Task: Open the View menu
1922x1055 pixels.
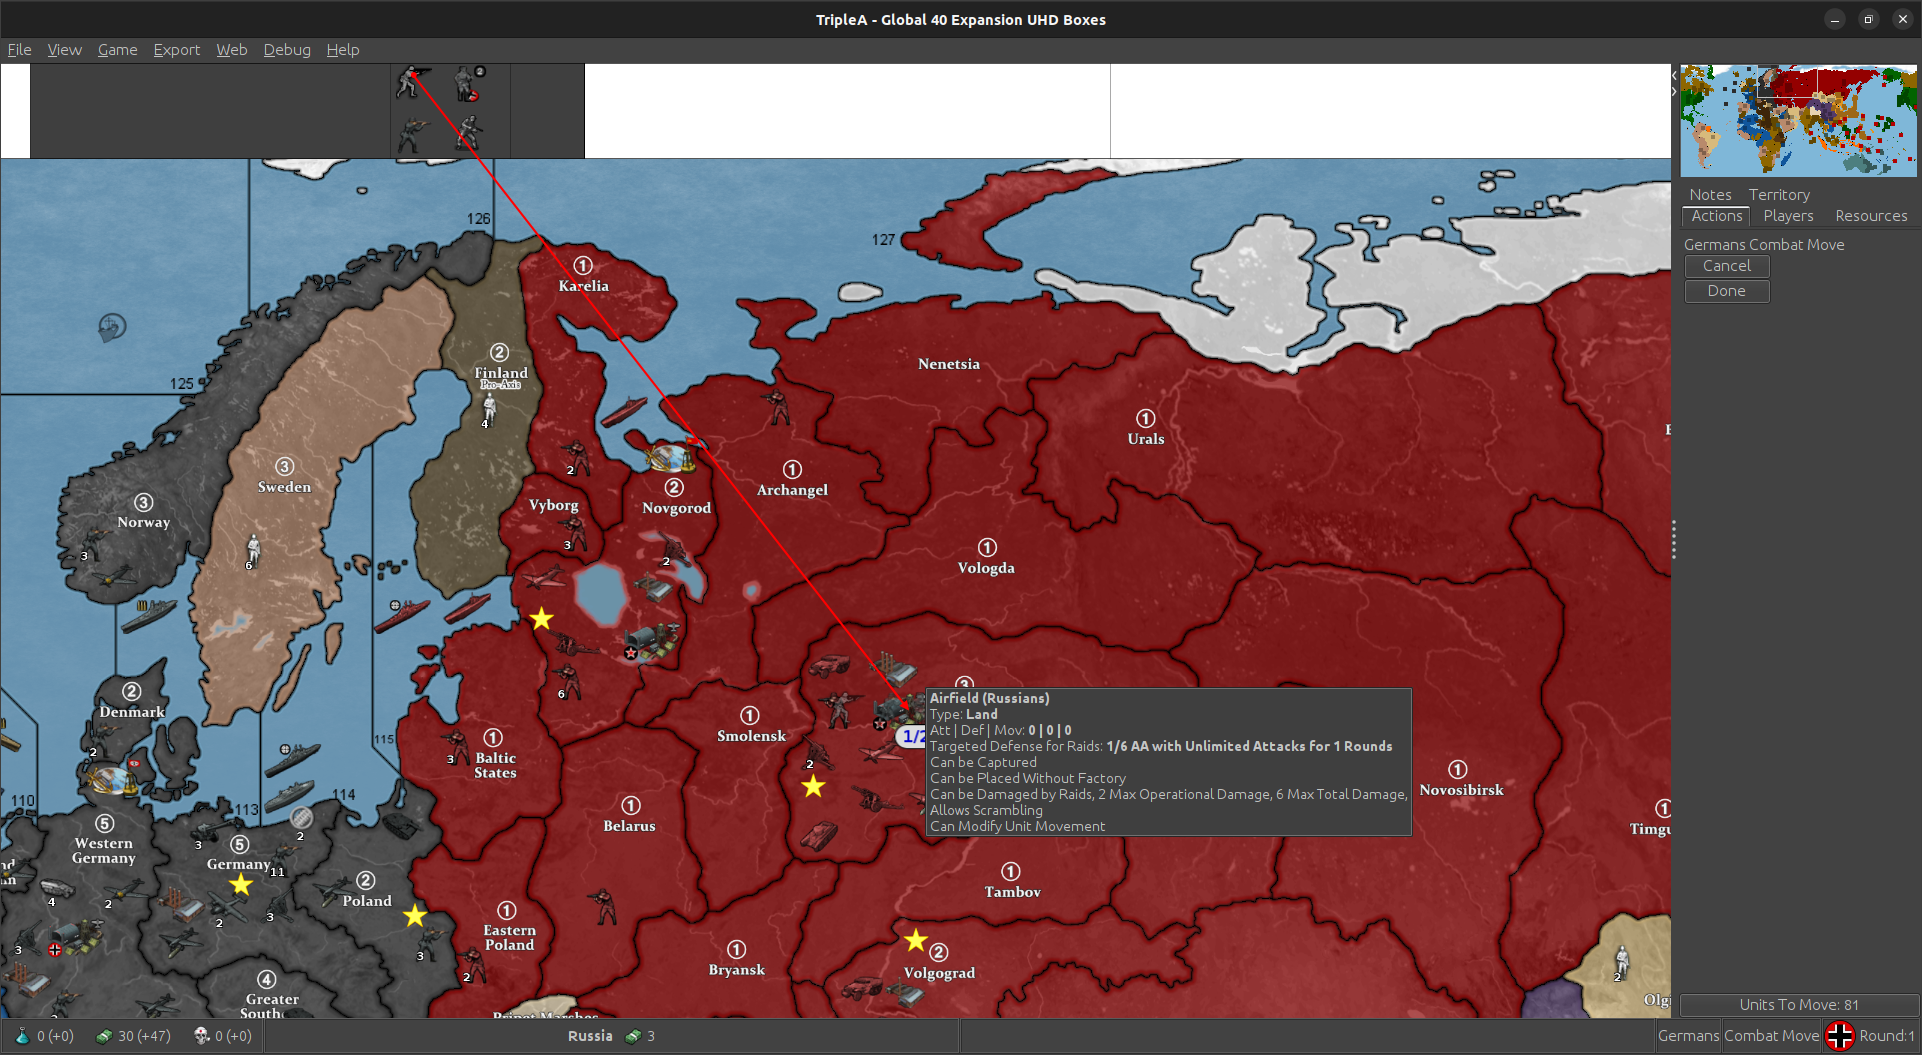Action: (64, 50)
